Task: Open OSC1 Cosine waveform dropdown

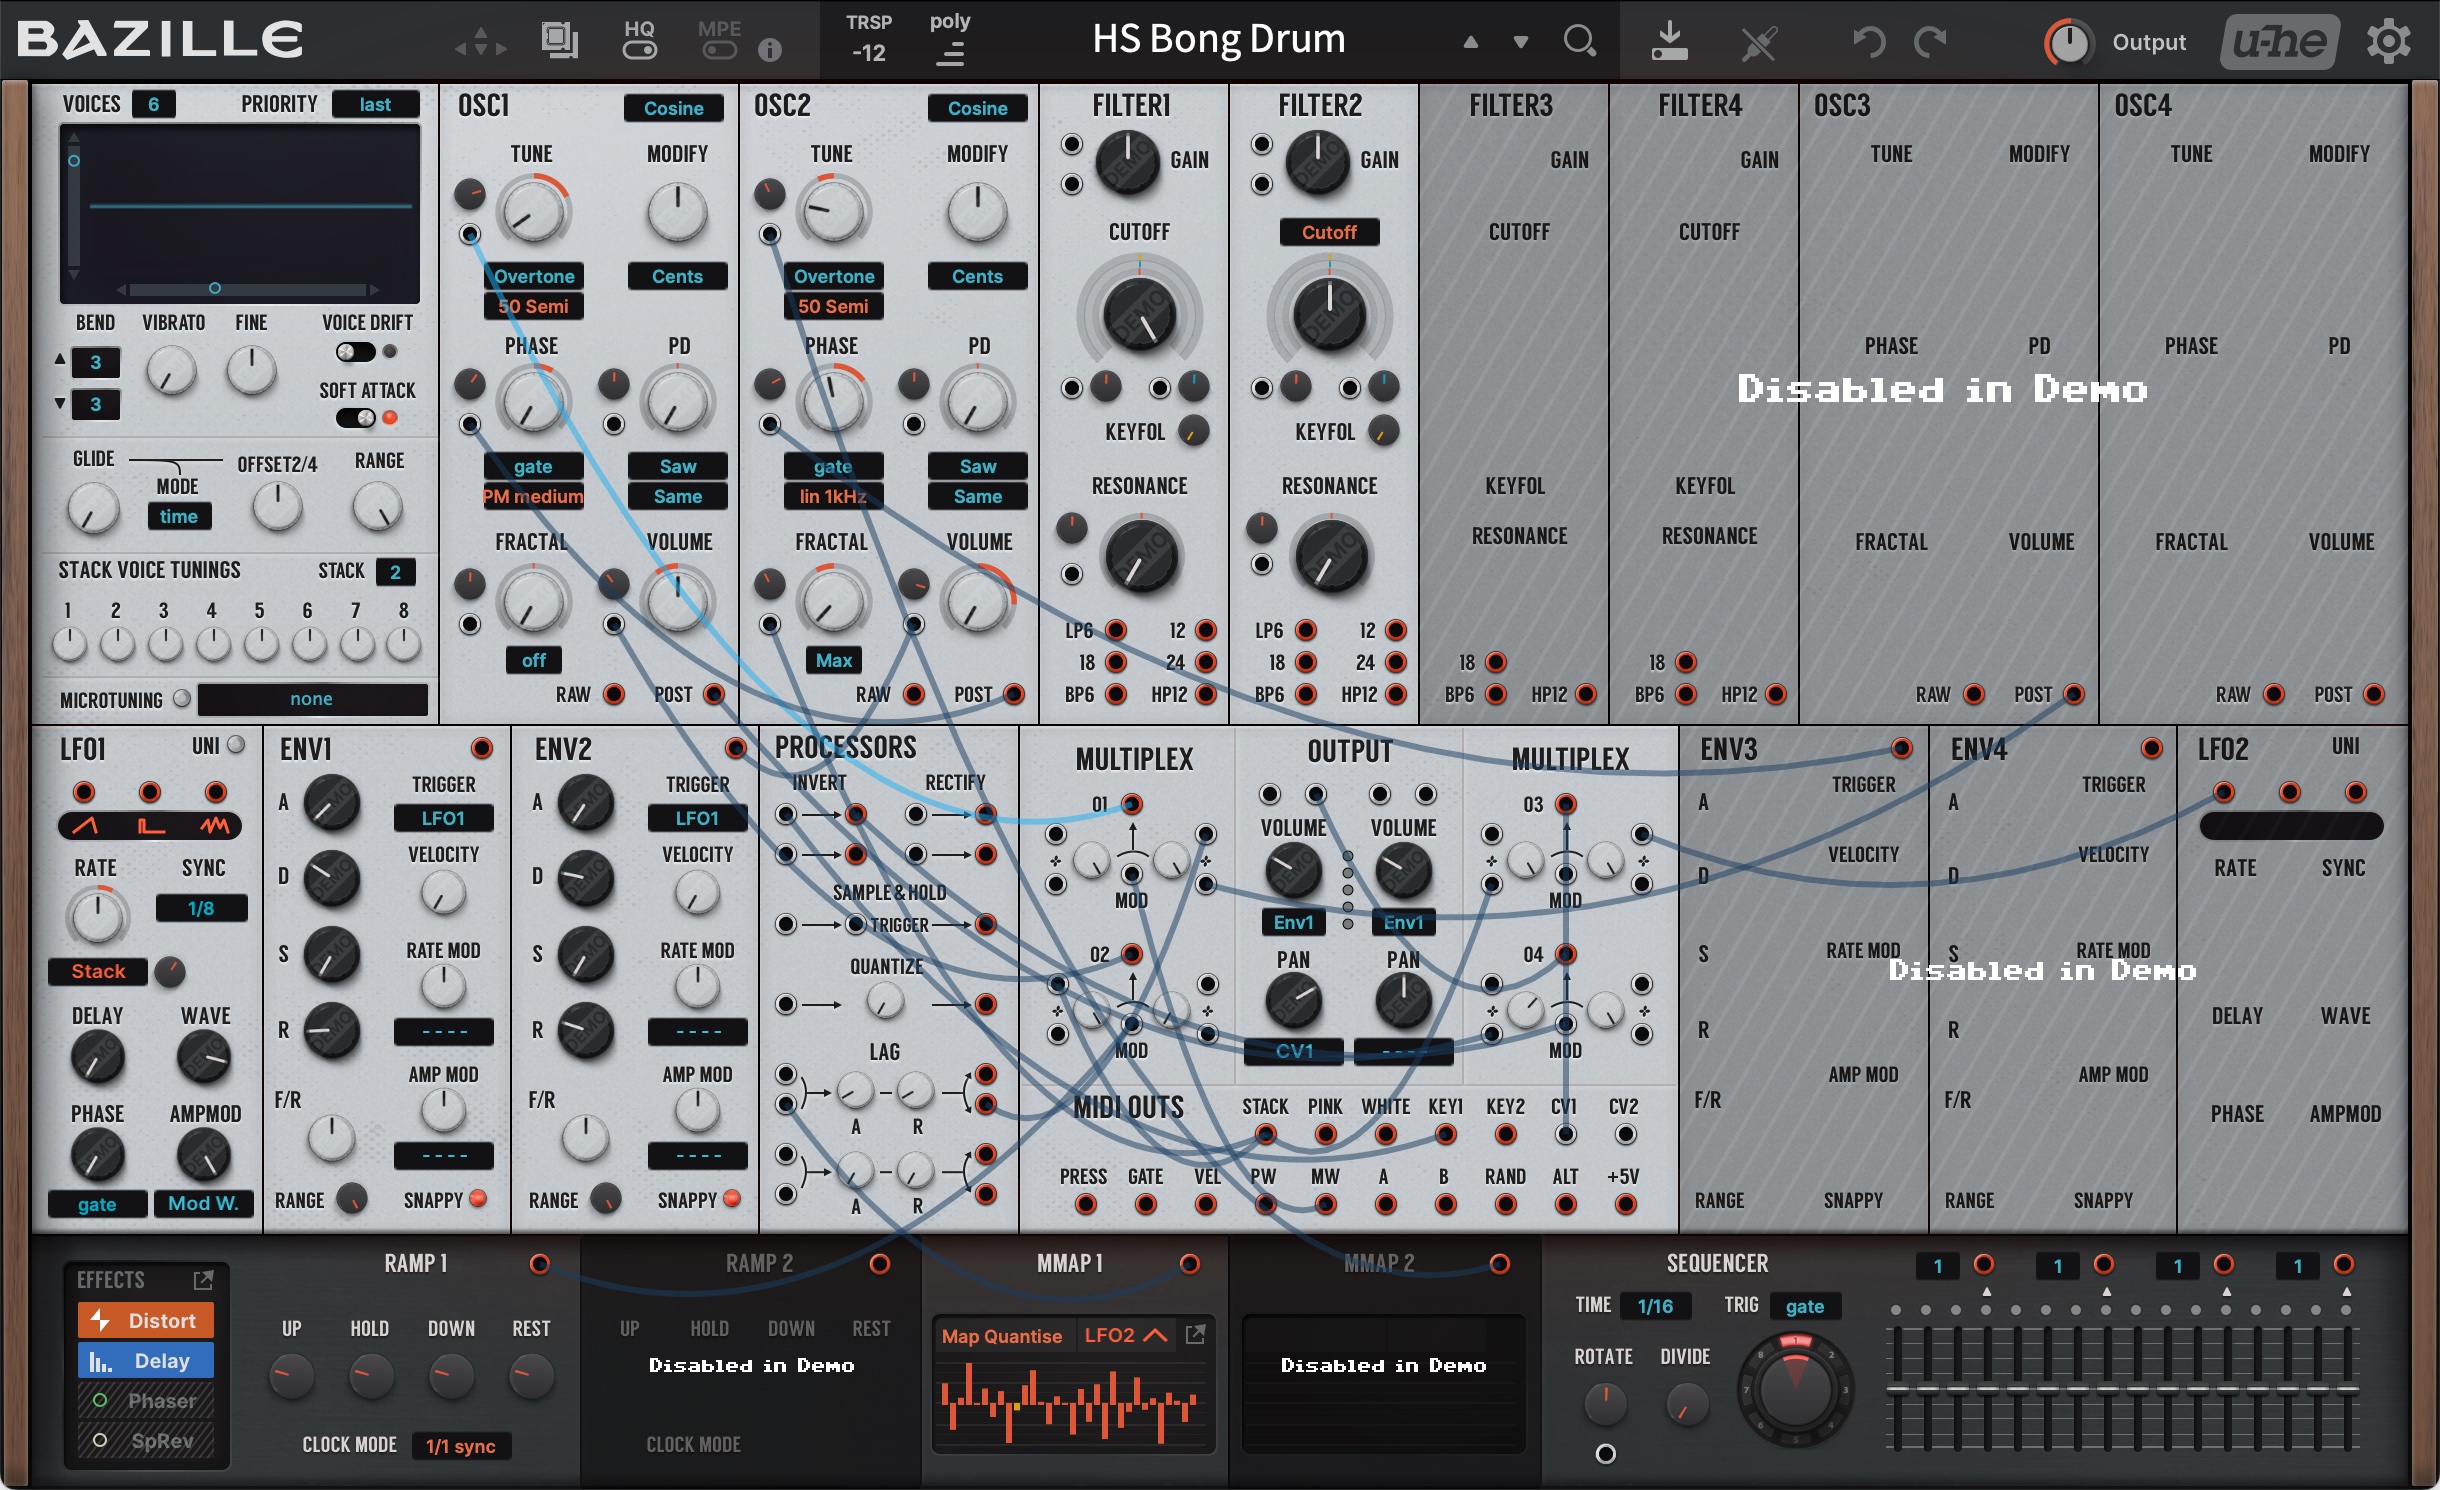Action: pyautogui.click(x=673, y=108)
